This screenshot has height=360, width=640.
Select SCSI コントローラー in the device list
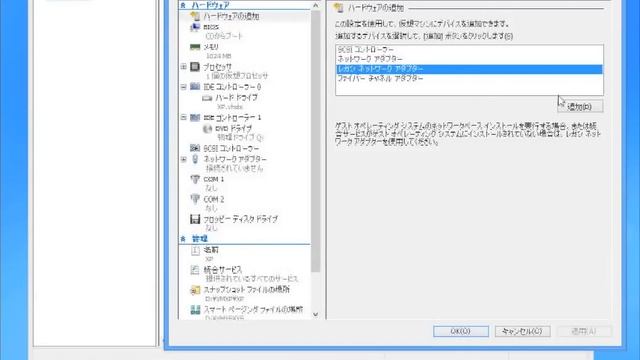click(469, 50)
